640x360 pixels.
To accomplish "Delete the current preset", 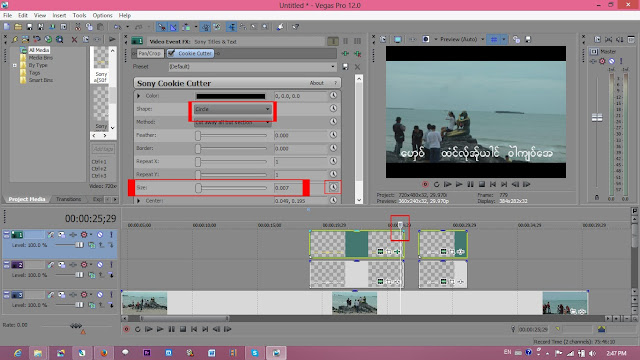I will tap(358, 67).
